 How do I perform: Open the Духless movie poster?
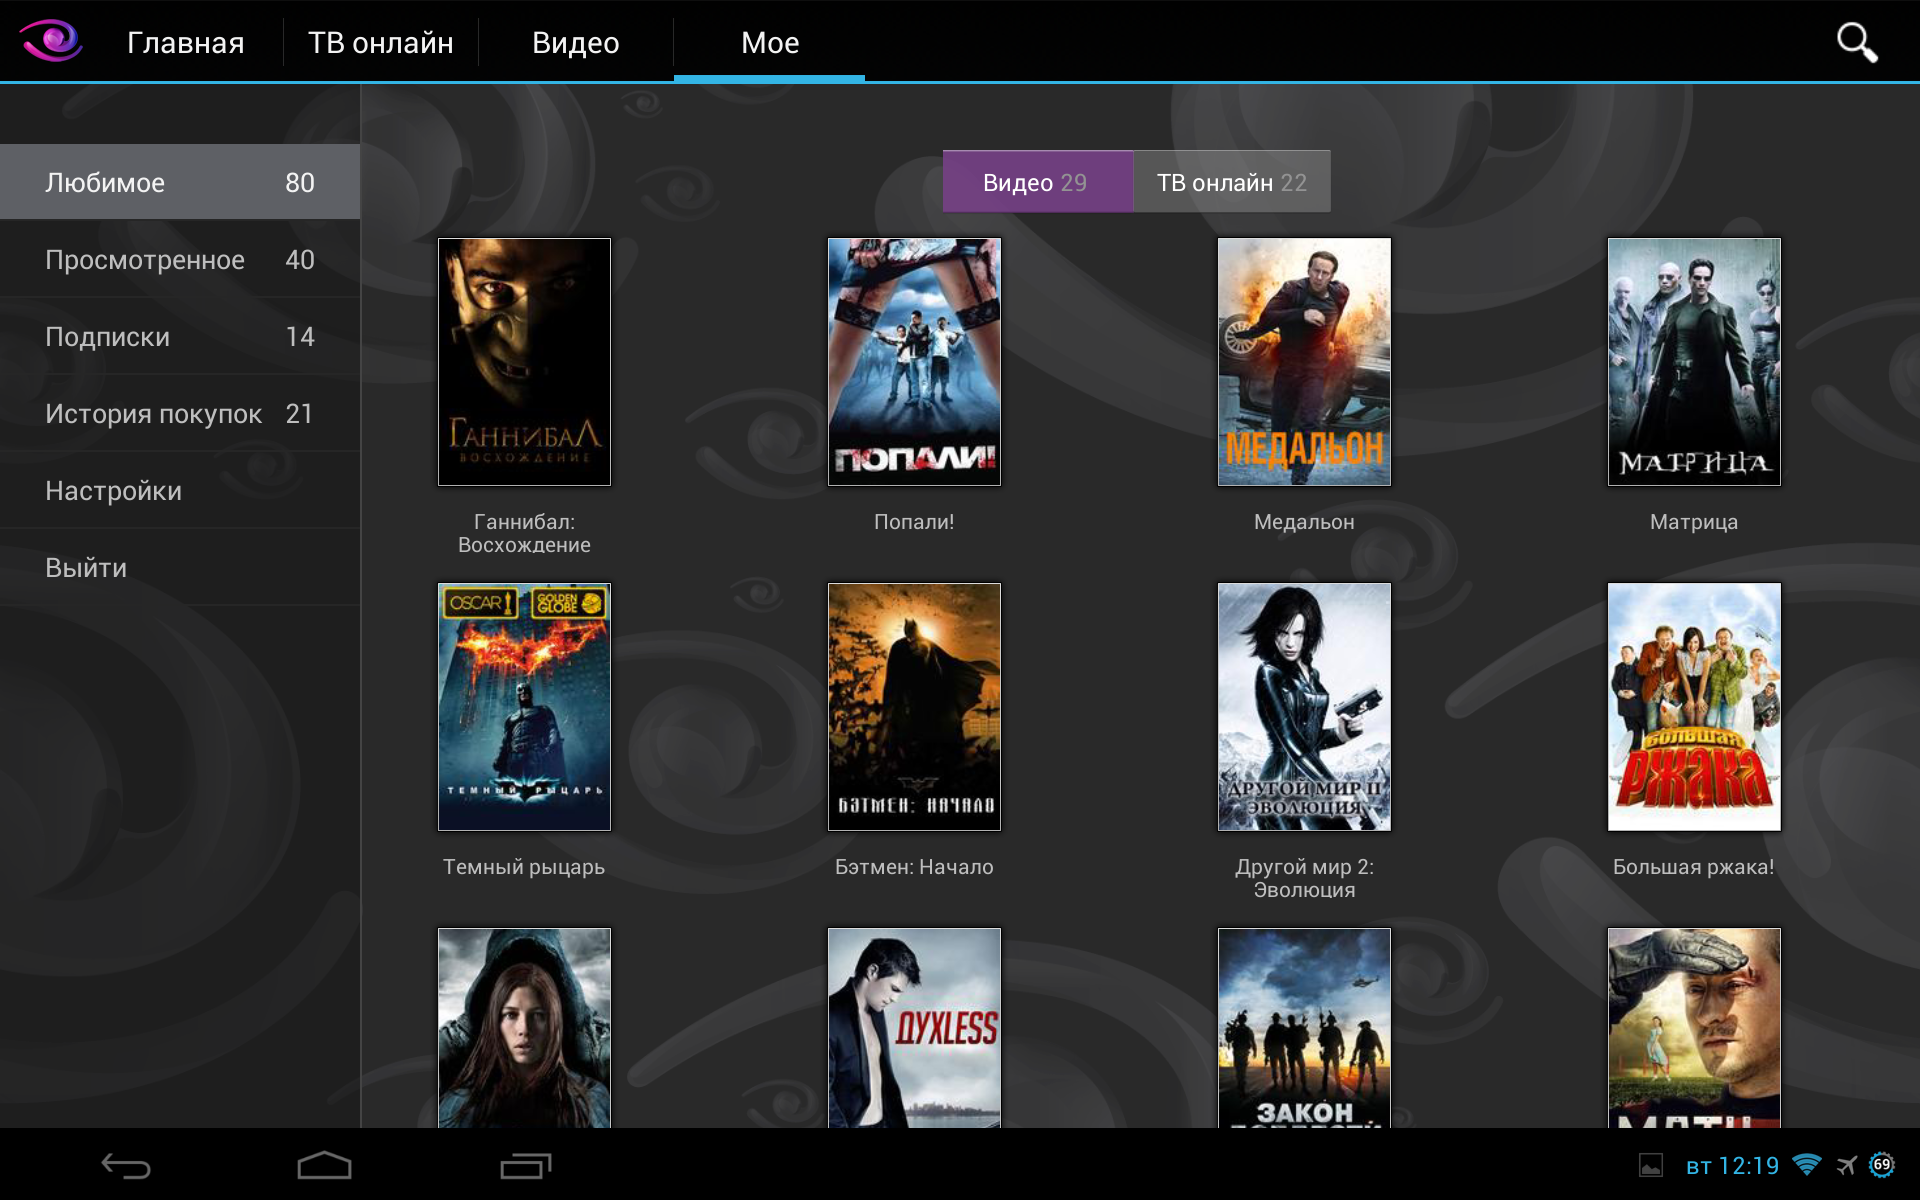[x=914, y=1028]
